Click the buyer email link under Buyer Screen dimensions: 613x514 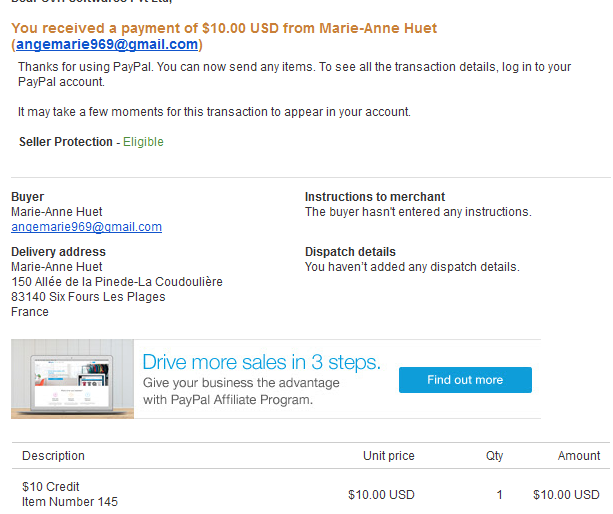(86, 227)
